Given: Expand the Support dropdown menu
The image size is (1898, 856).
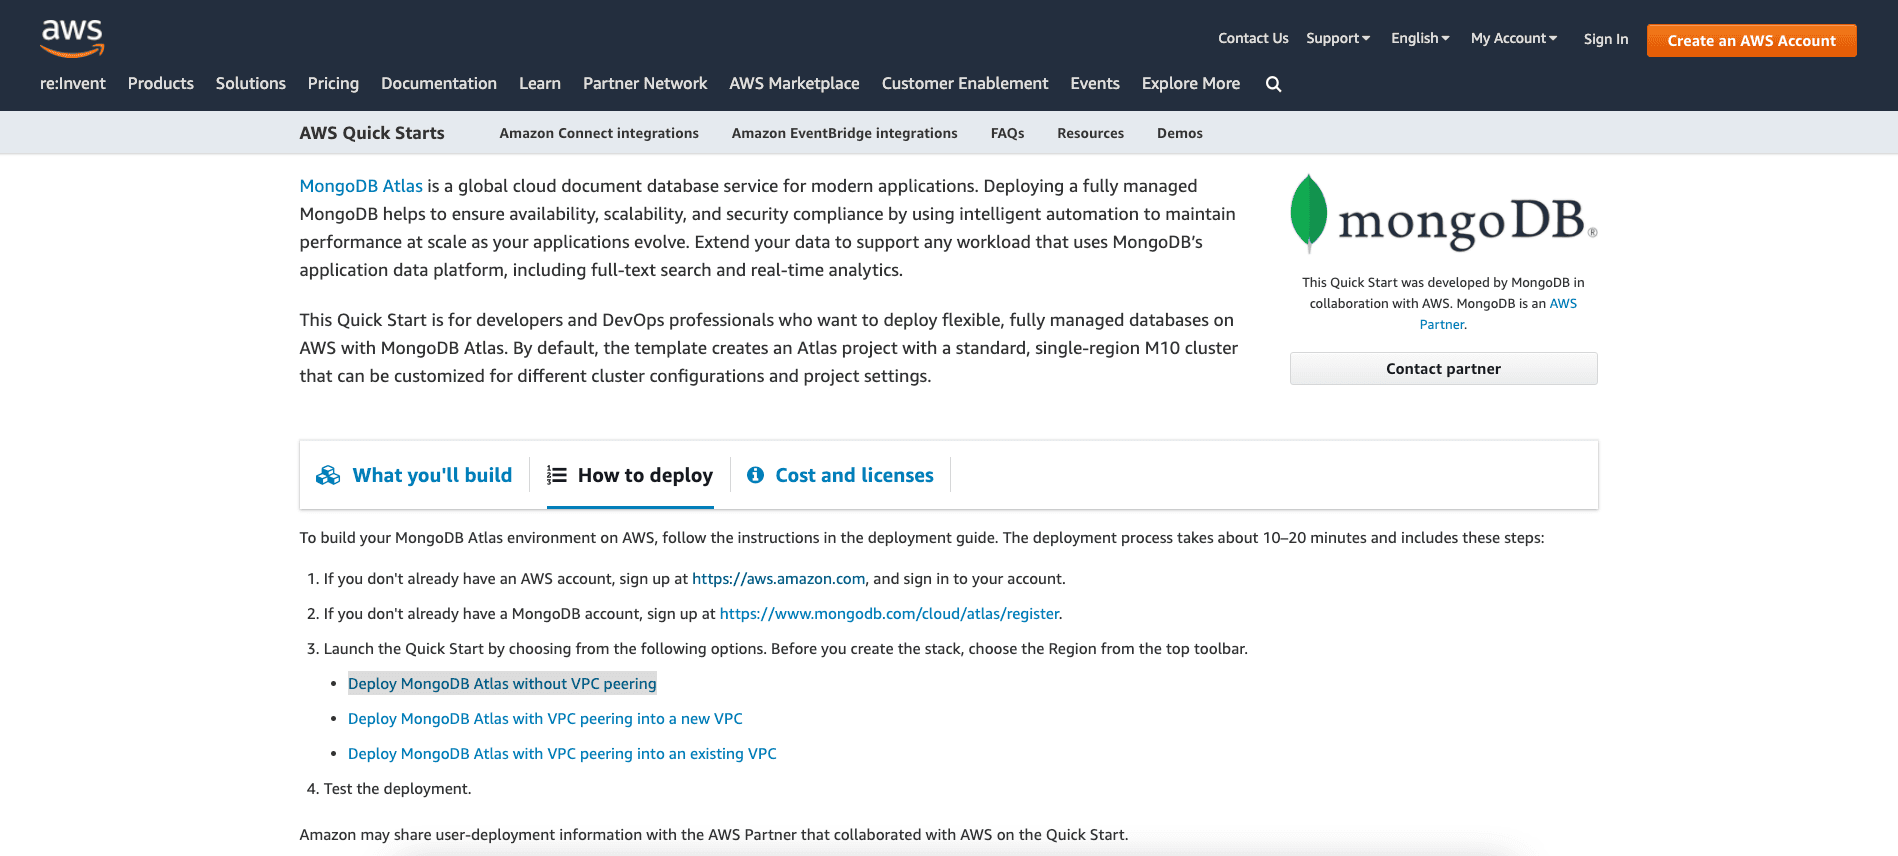Looking at the screenshot, I should 1337,38.
